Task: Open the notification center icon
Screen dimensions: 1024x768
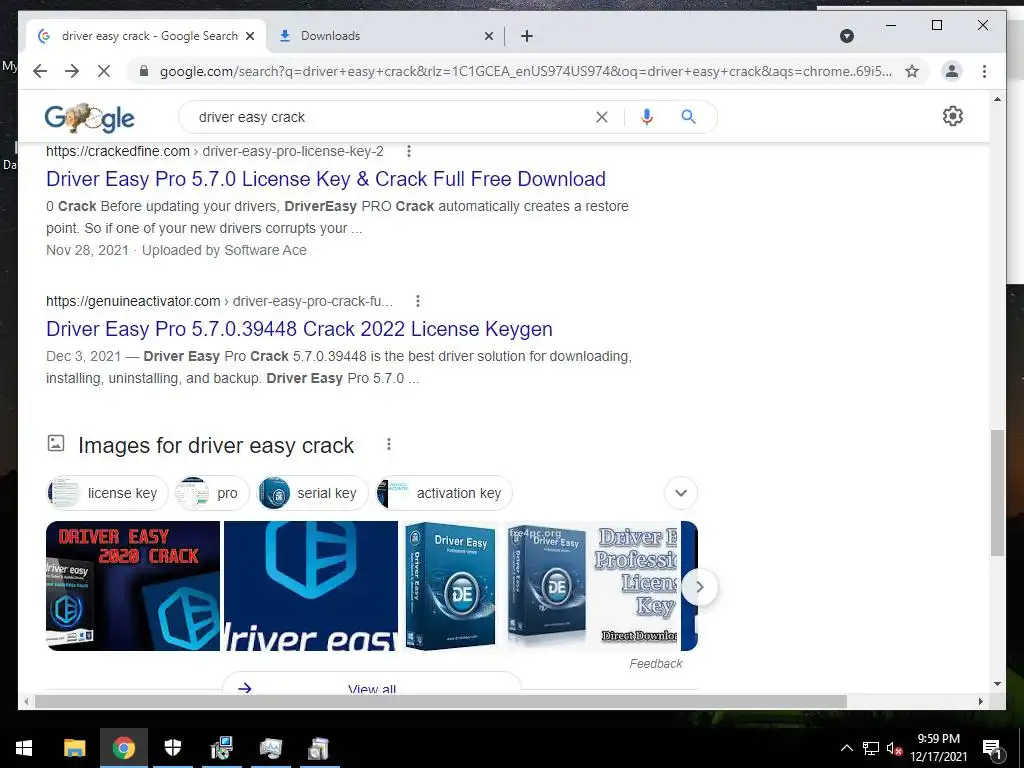Action: [992, 748]
